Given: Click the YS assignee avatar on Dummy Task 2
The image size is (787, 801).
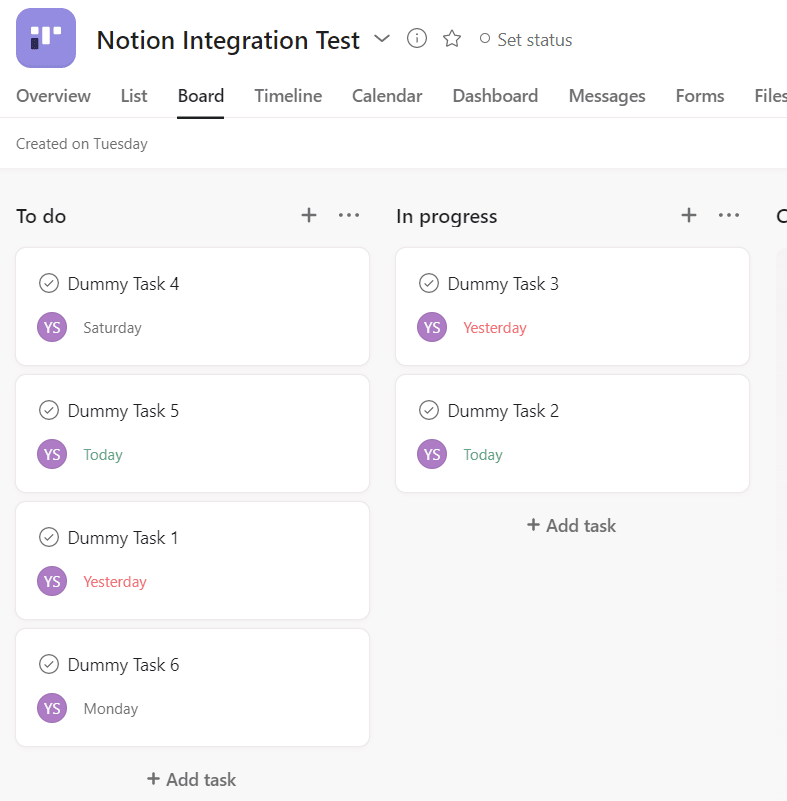Looking at the screenshot, I should 432,454.
